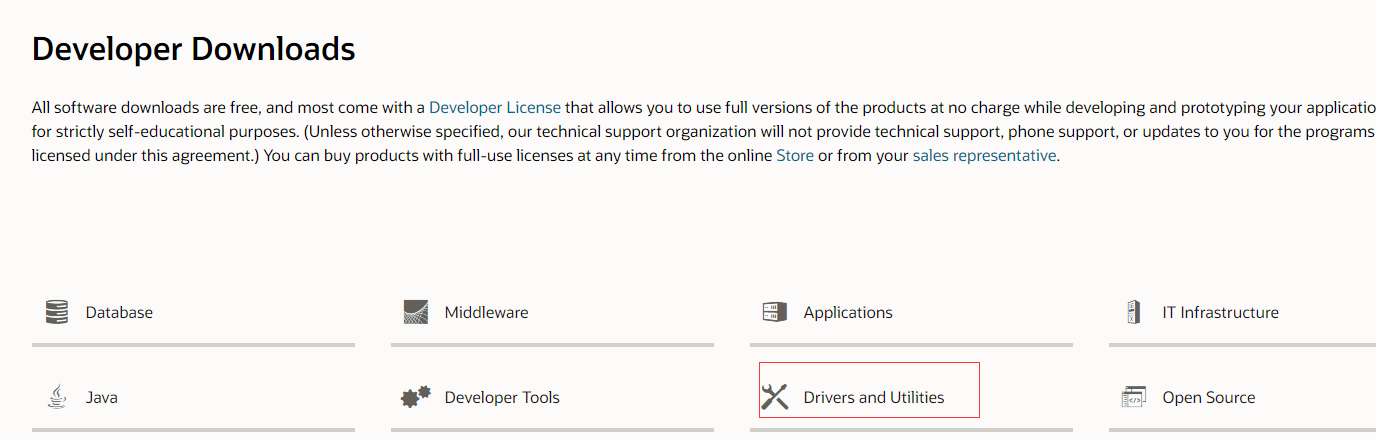Click the Database stack icon
This screenshot has width=1376, height=440.
click(x=57, y=312)
